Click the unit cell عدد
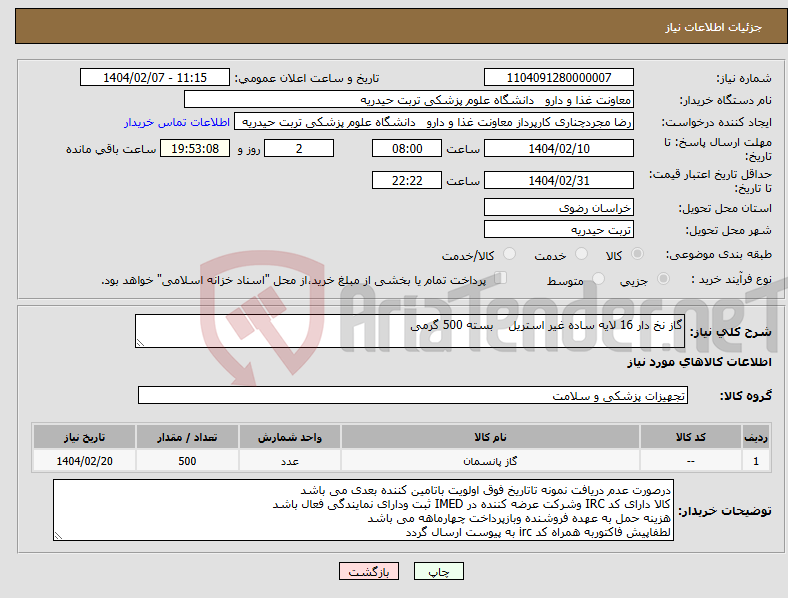Screen dimensions: 788x598 (290, 461)
